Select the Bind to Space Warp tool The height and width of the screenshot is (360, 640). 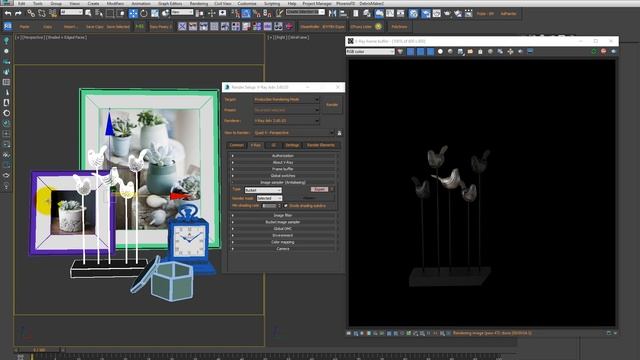(x=53, y=13)
